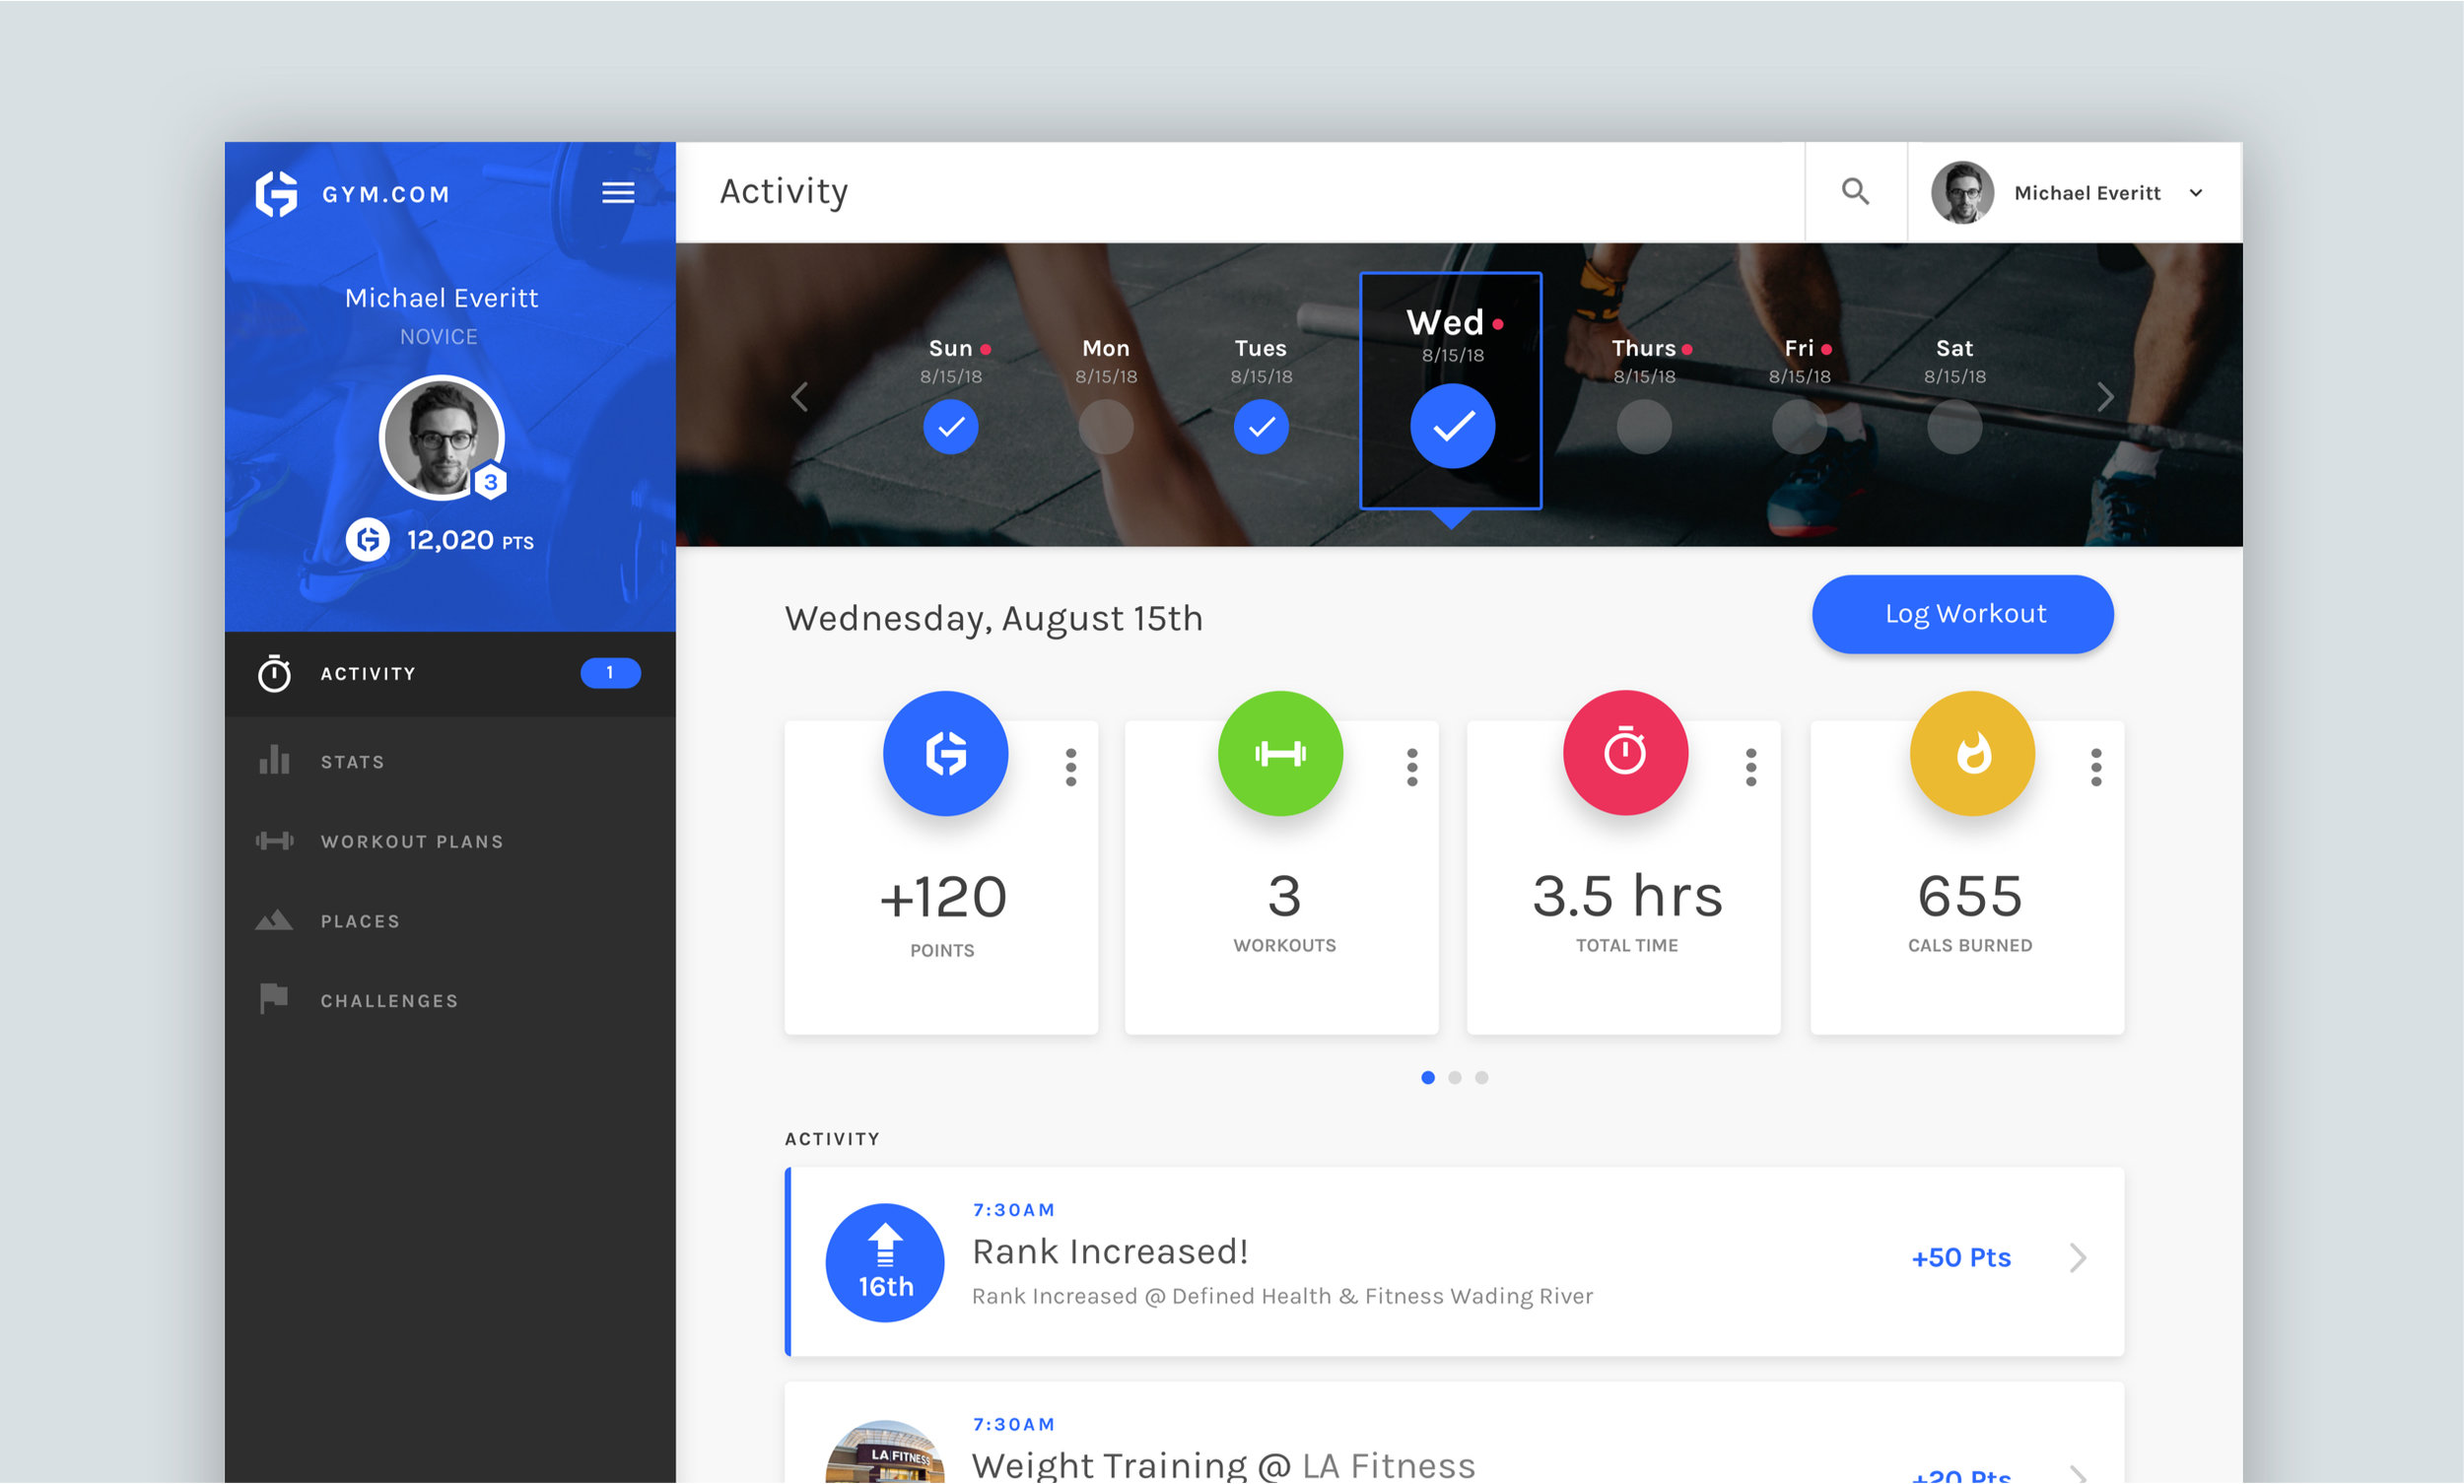Expand the Michael Everitt account dropdown

[x=2197, y=193]
